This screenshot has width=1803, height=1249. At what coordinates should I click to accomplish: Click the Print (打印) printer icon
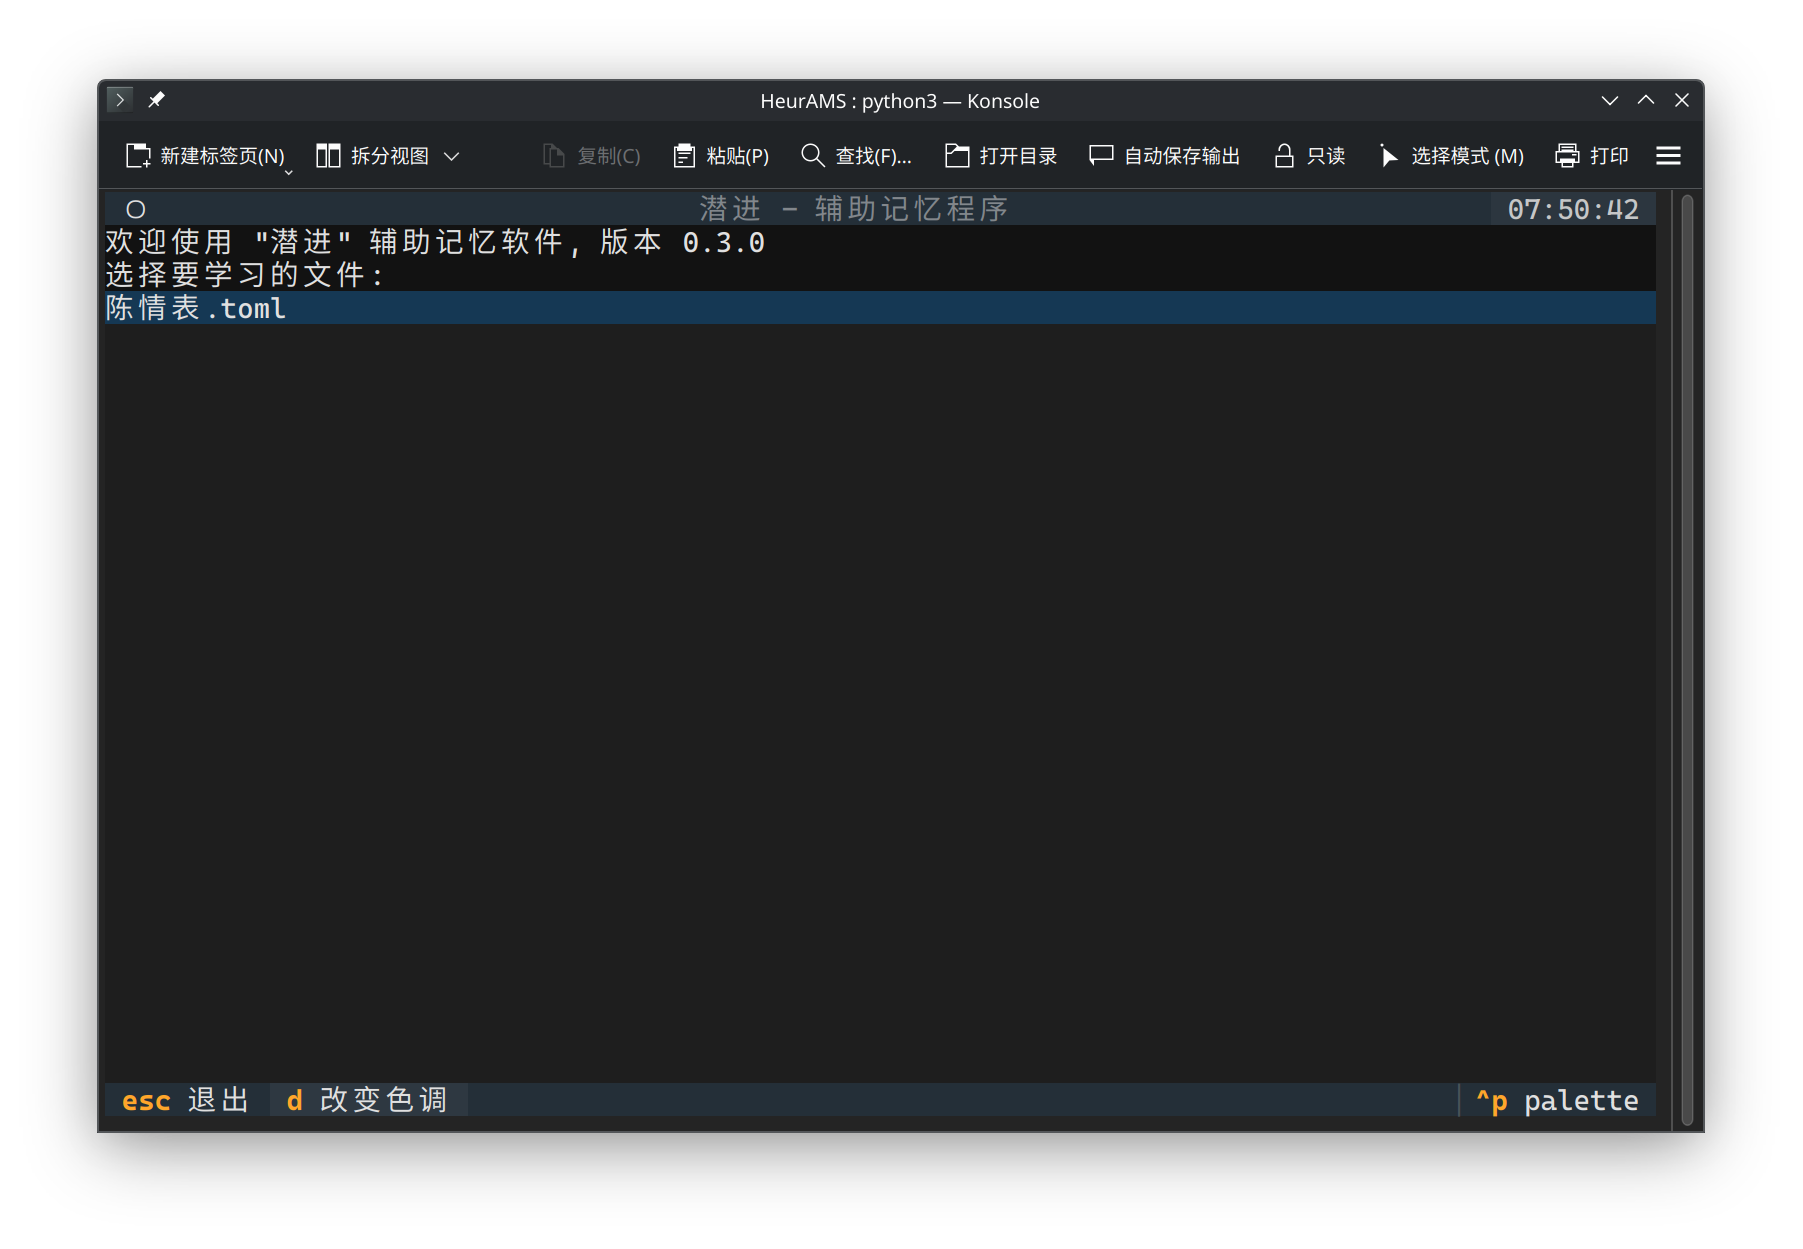pyautogui.click(x=1567, y=156)
